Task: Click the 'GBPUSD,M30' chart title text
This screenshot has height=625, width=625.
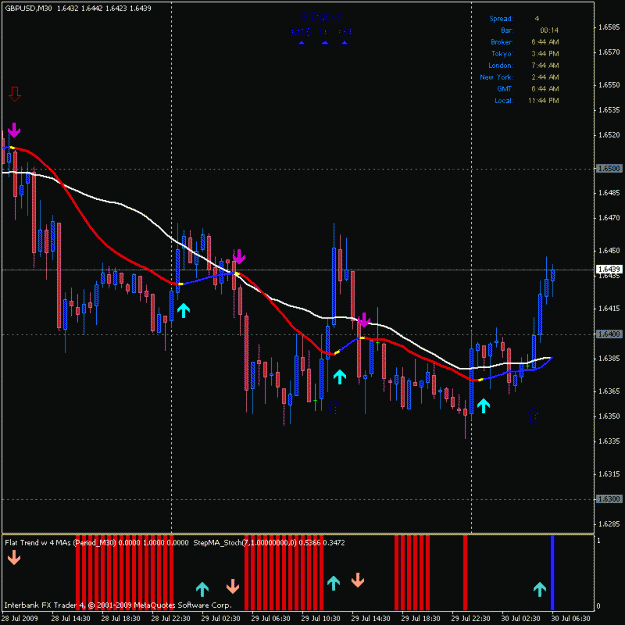Action: pos(28,8)
